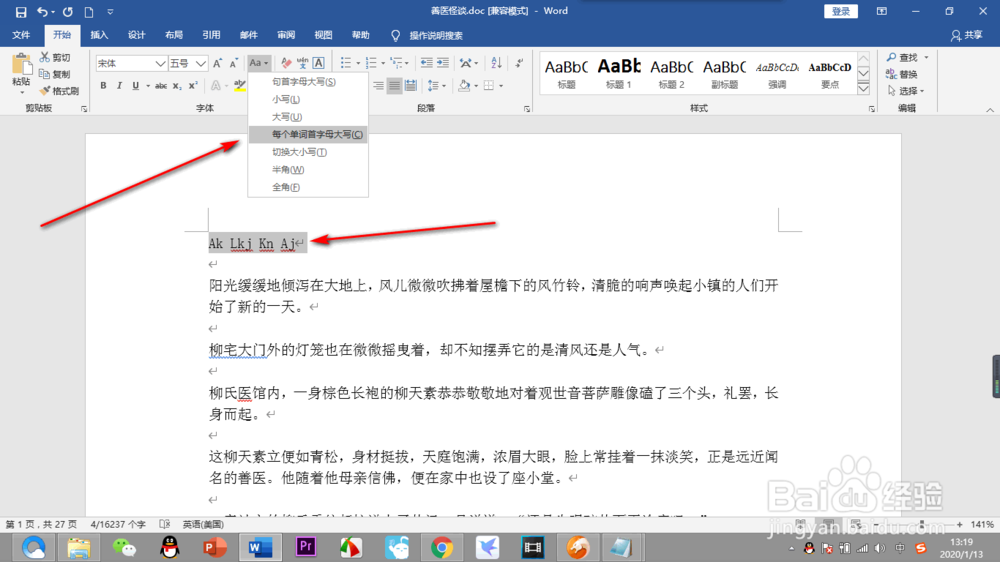Screen dimensions: 1000x562
Task: Activate the Format Painter 格式刷
Action: click(59, 91)
